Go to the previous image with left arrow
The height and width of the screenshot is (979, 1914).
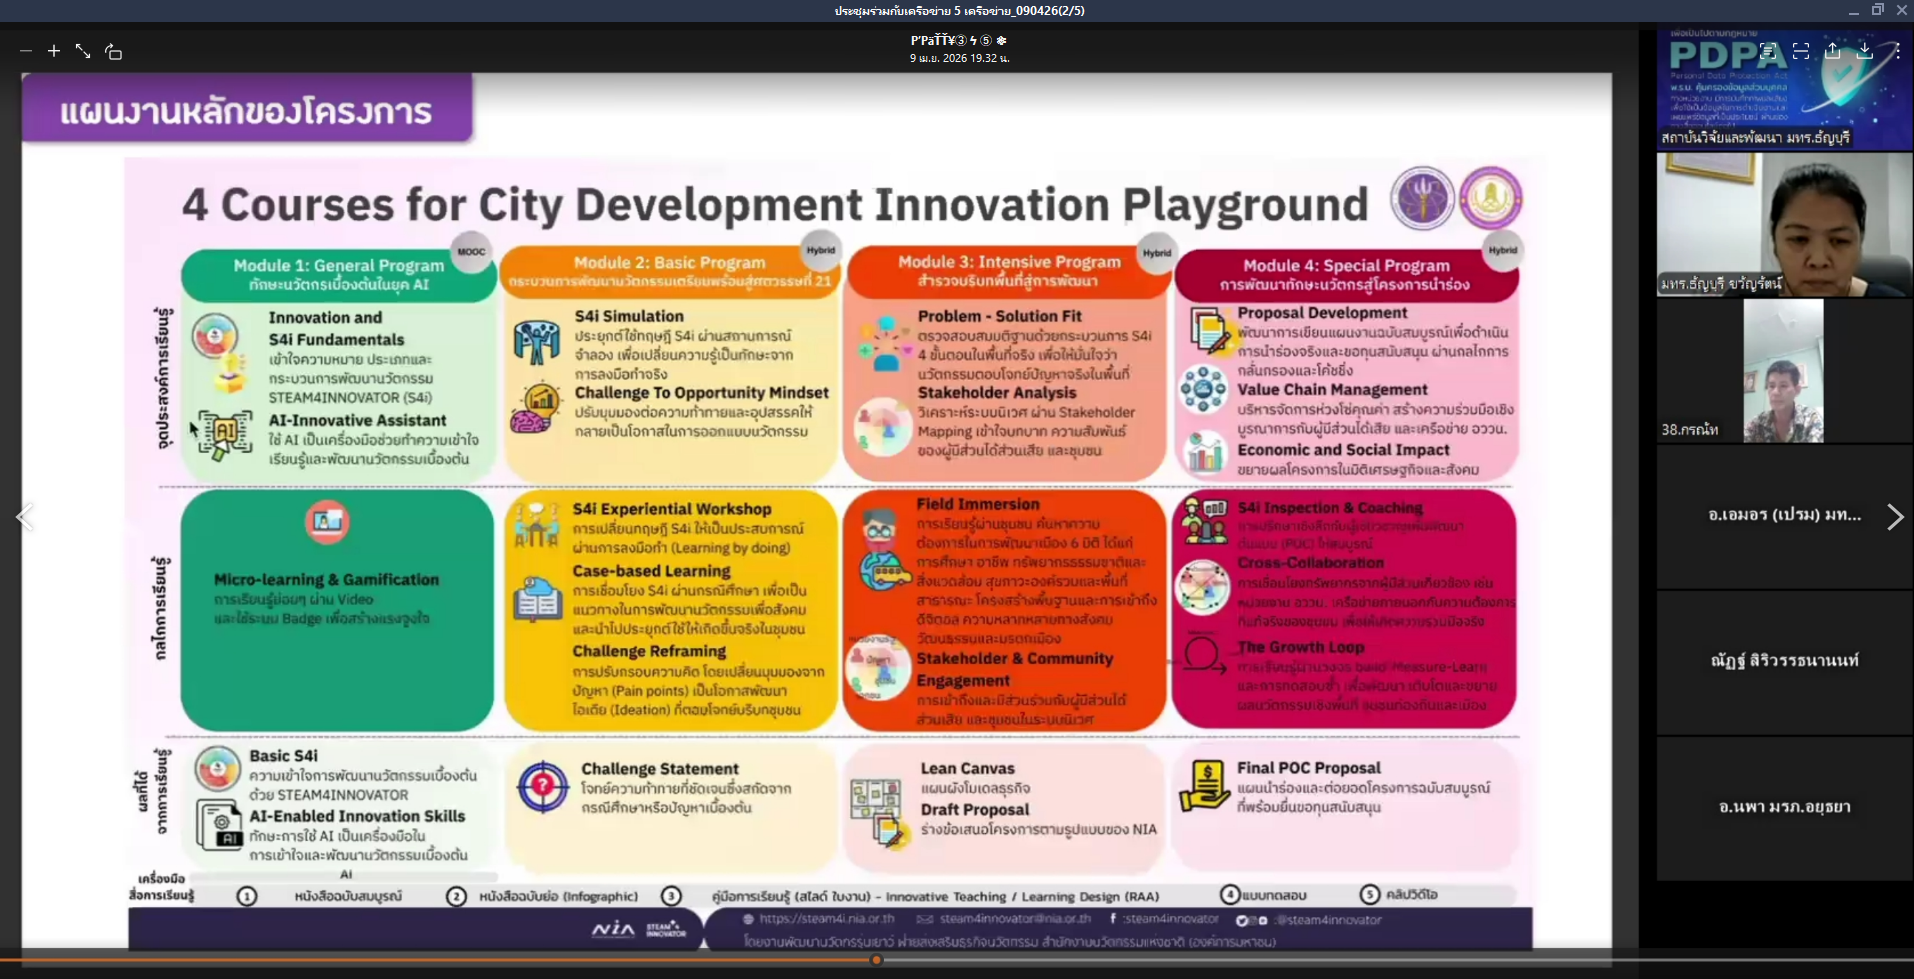[x=25, y=517]
